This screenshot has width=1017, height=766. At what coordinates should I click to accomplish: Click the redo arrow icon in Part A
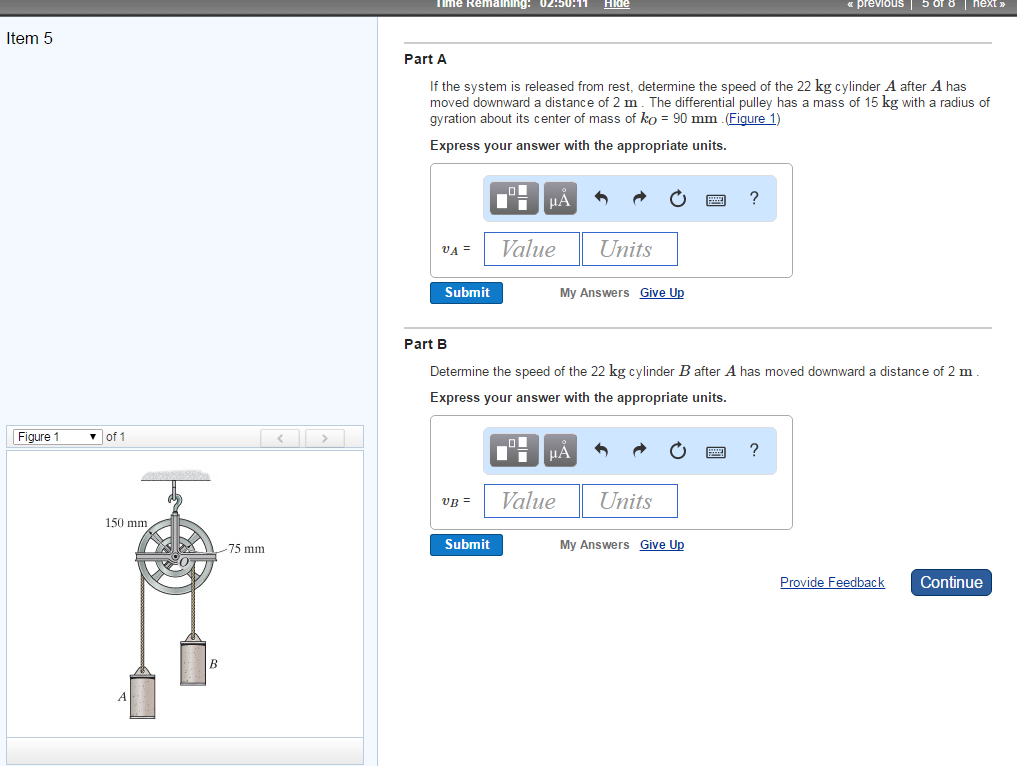click(x=639, y=199)
